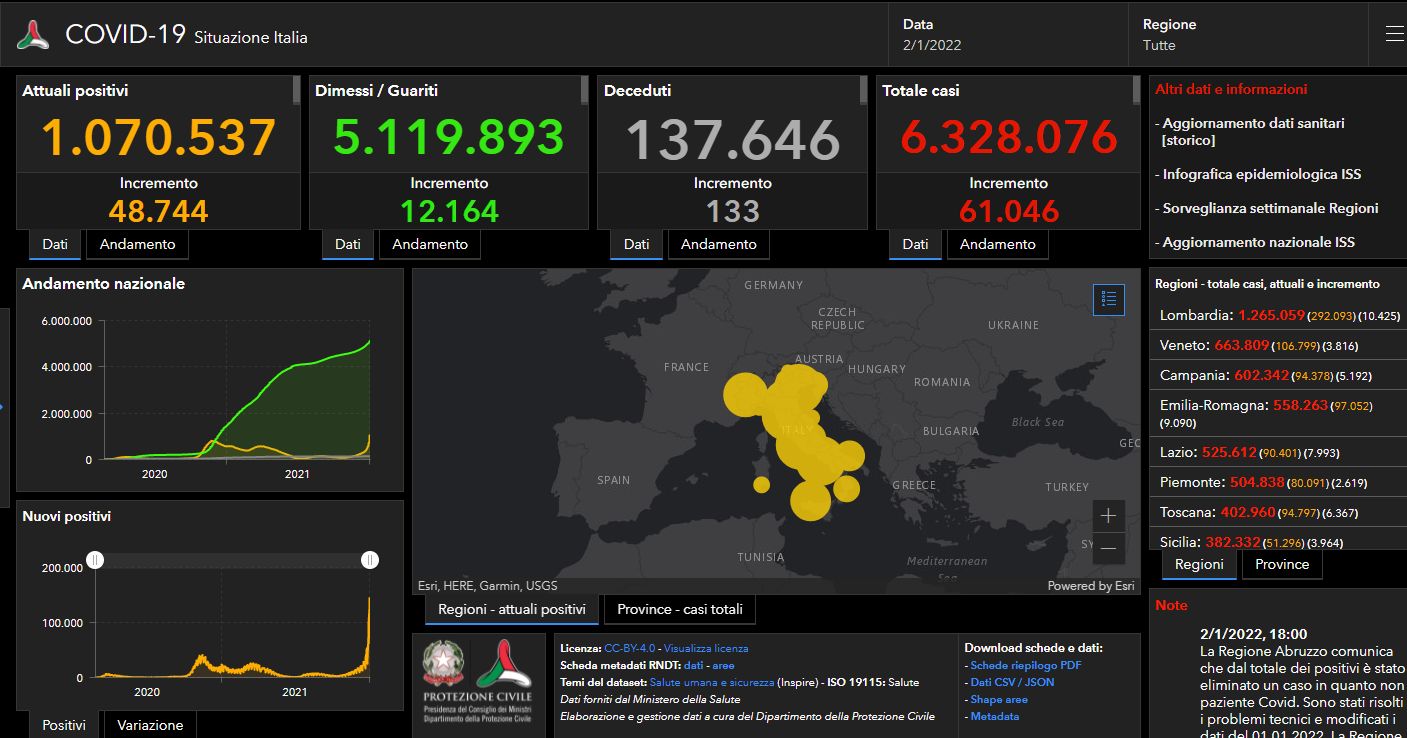1407x738 pixels.
Task: Zoom out on the map
Action: (x=1108, y=548)
